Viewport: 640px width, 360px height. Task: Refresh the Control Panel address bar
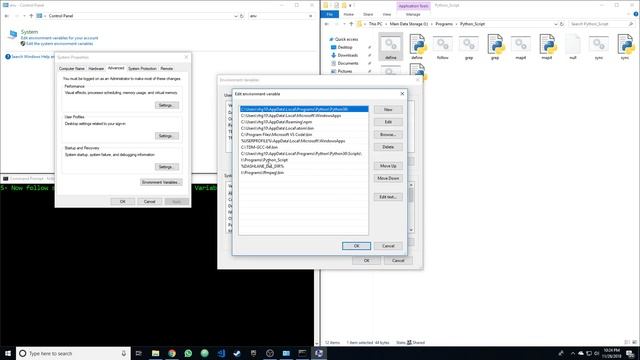242,16
